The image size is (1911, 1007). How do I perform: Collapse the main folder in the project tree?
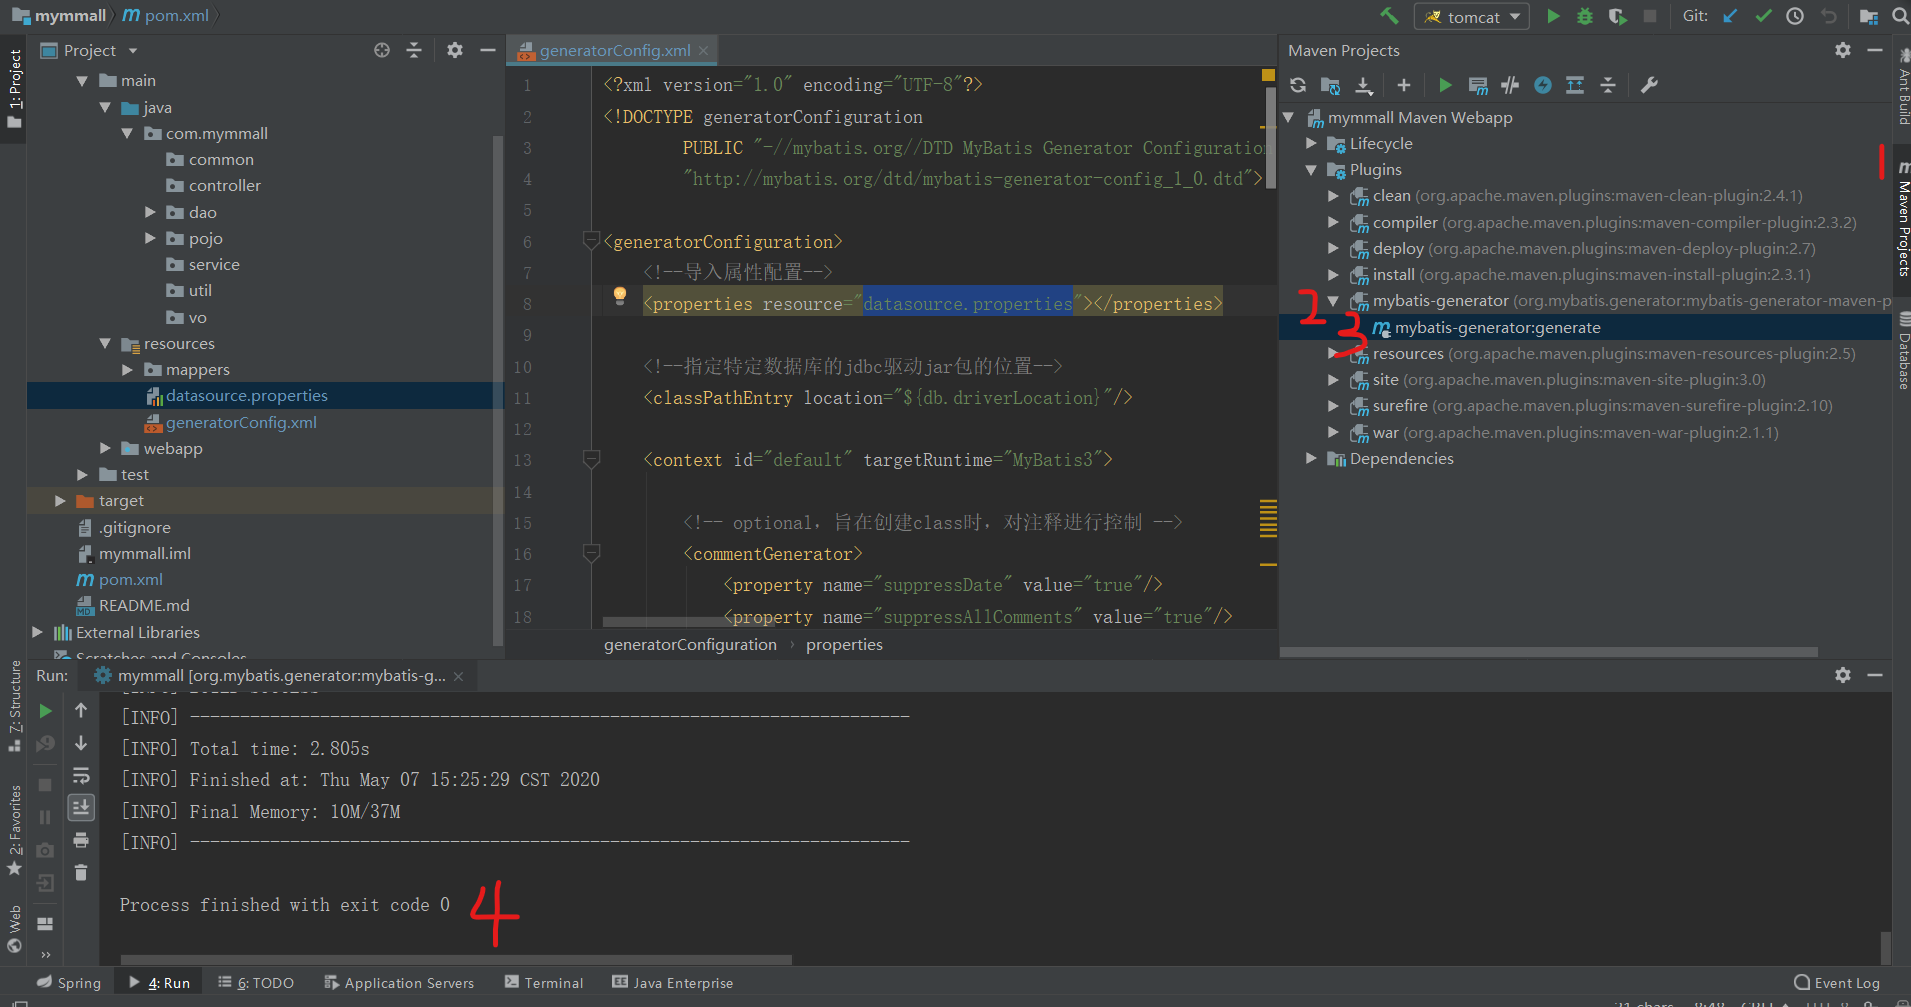click(x=82, y=81)
